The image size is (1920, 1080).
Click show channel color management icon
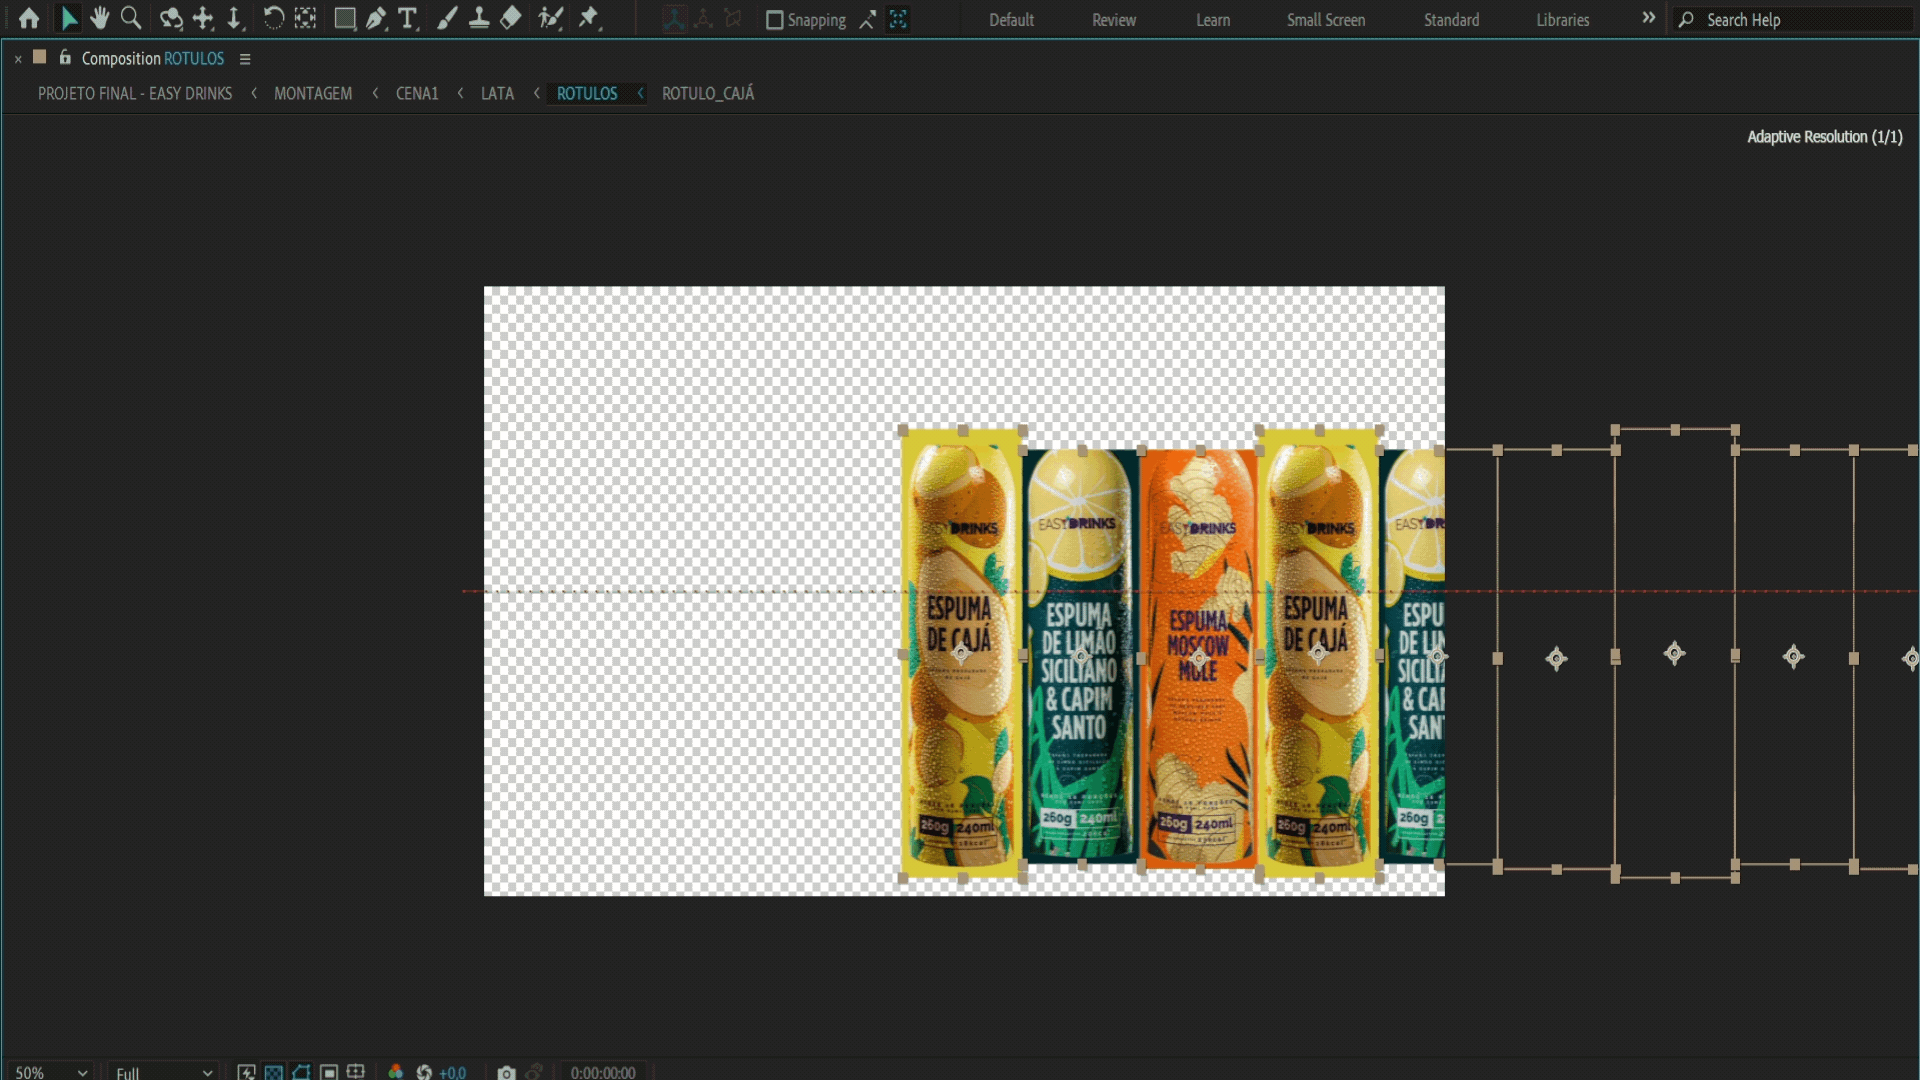(396, 1072)
